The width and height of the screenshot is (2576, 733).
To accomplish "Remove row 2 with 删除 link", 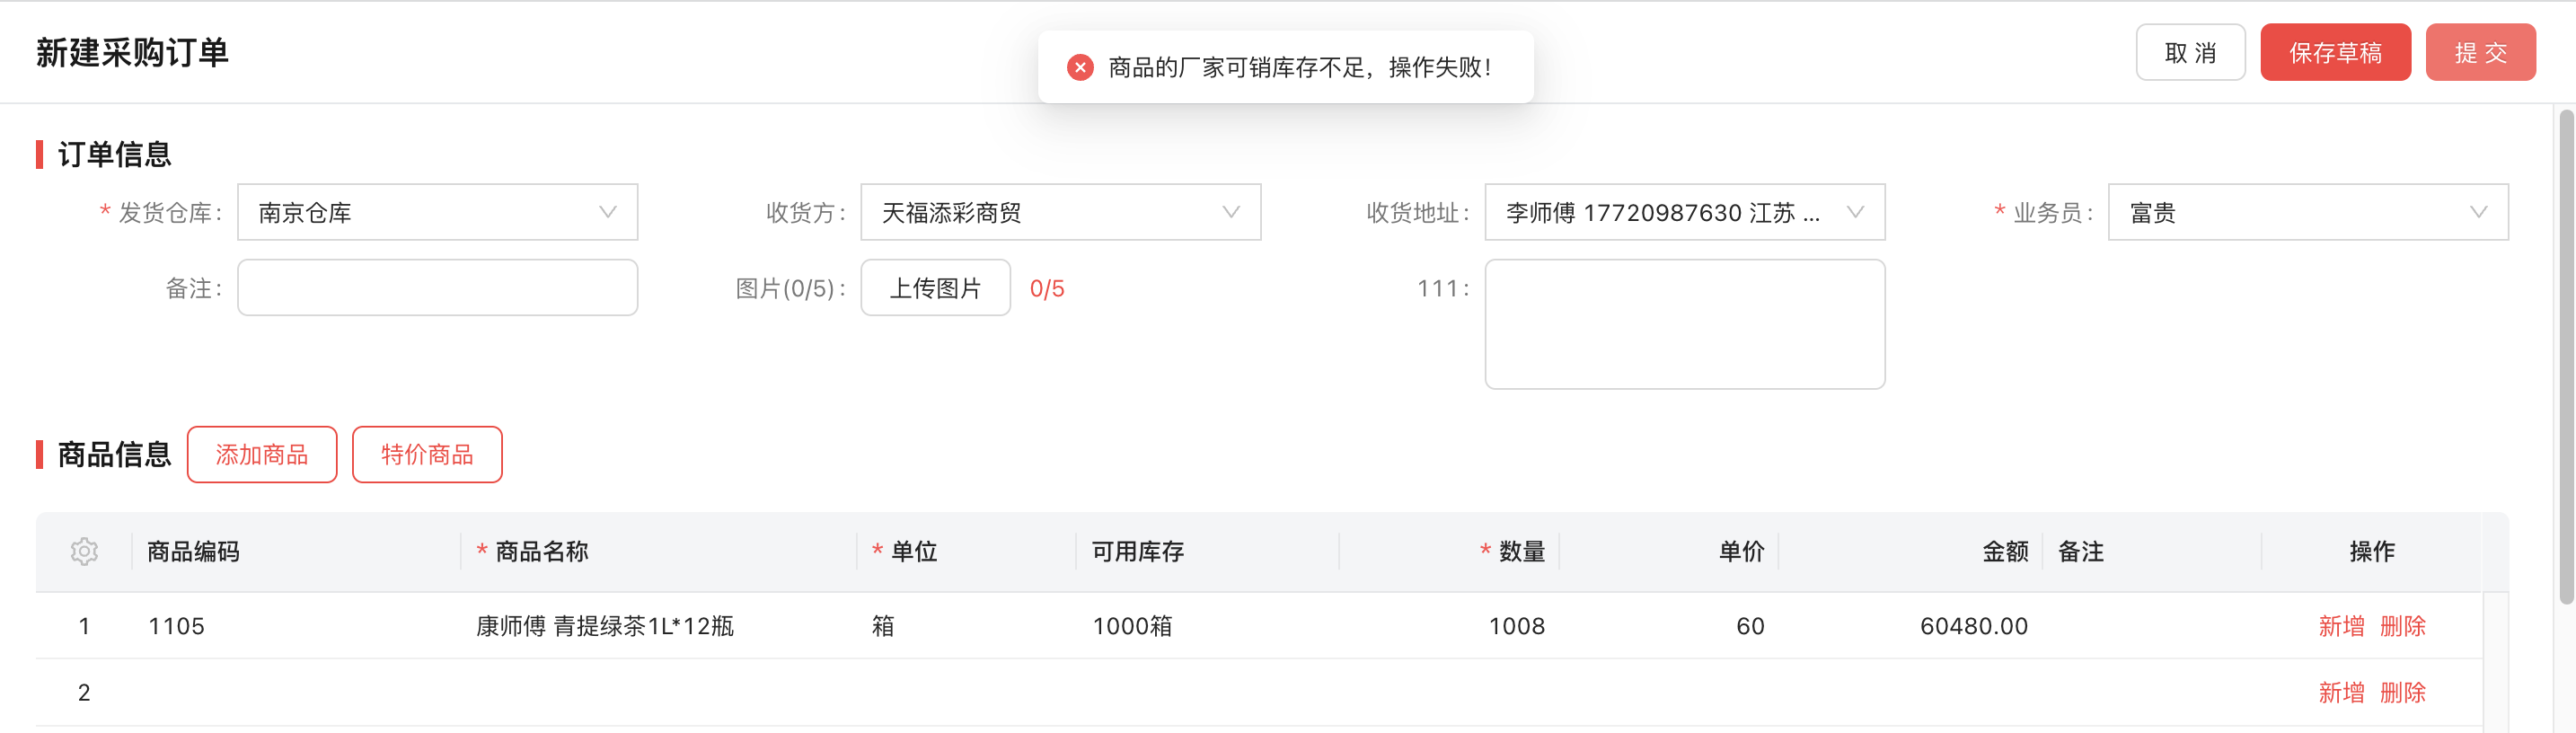I will coord(2402,692).
